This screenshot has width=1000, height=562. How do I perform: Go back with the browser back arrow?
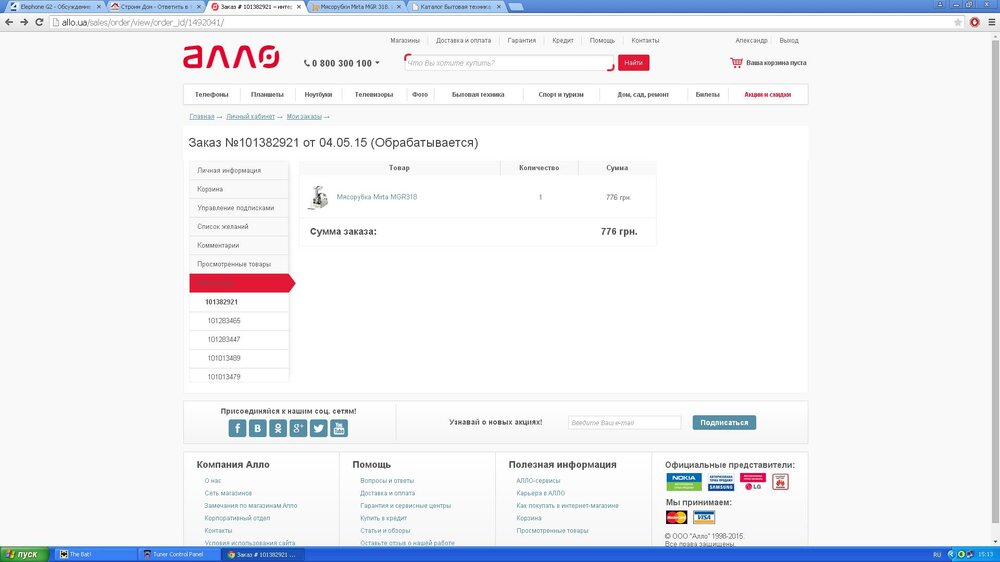click(9, 22)
